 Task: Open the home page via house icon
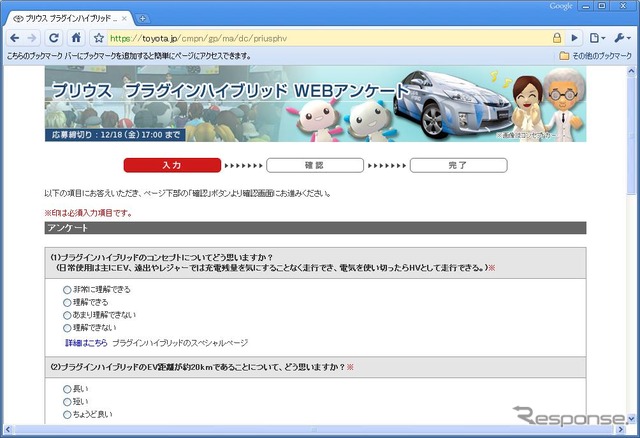pos(76,38)
